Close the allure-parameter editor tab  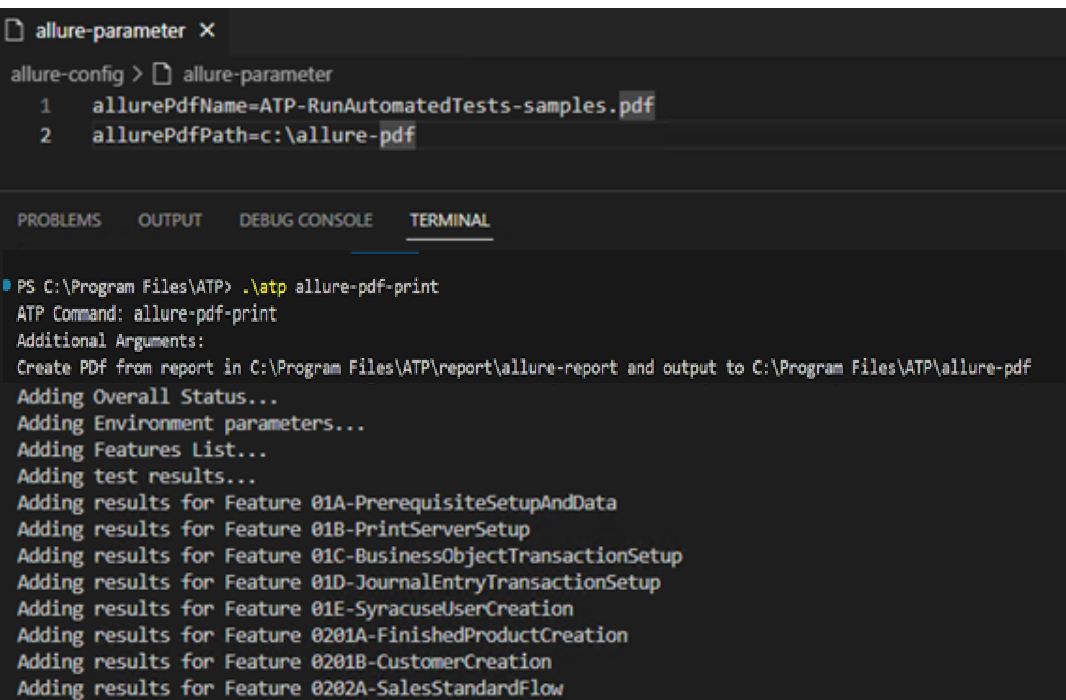coord(207,31)
